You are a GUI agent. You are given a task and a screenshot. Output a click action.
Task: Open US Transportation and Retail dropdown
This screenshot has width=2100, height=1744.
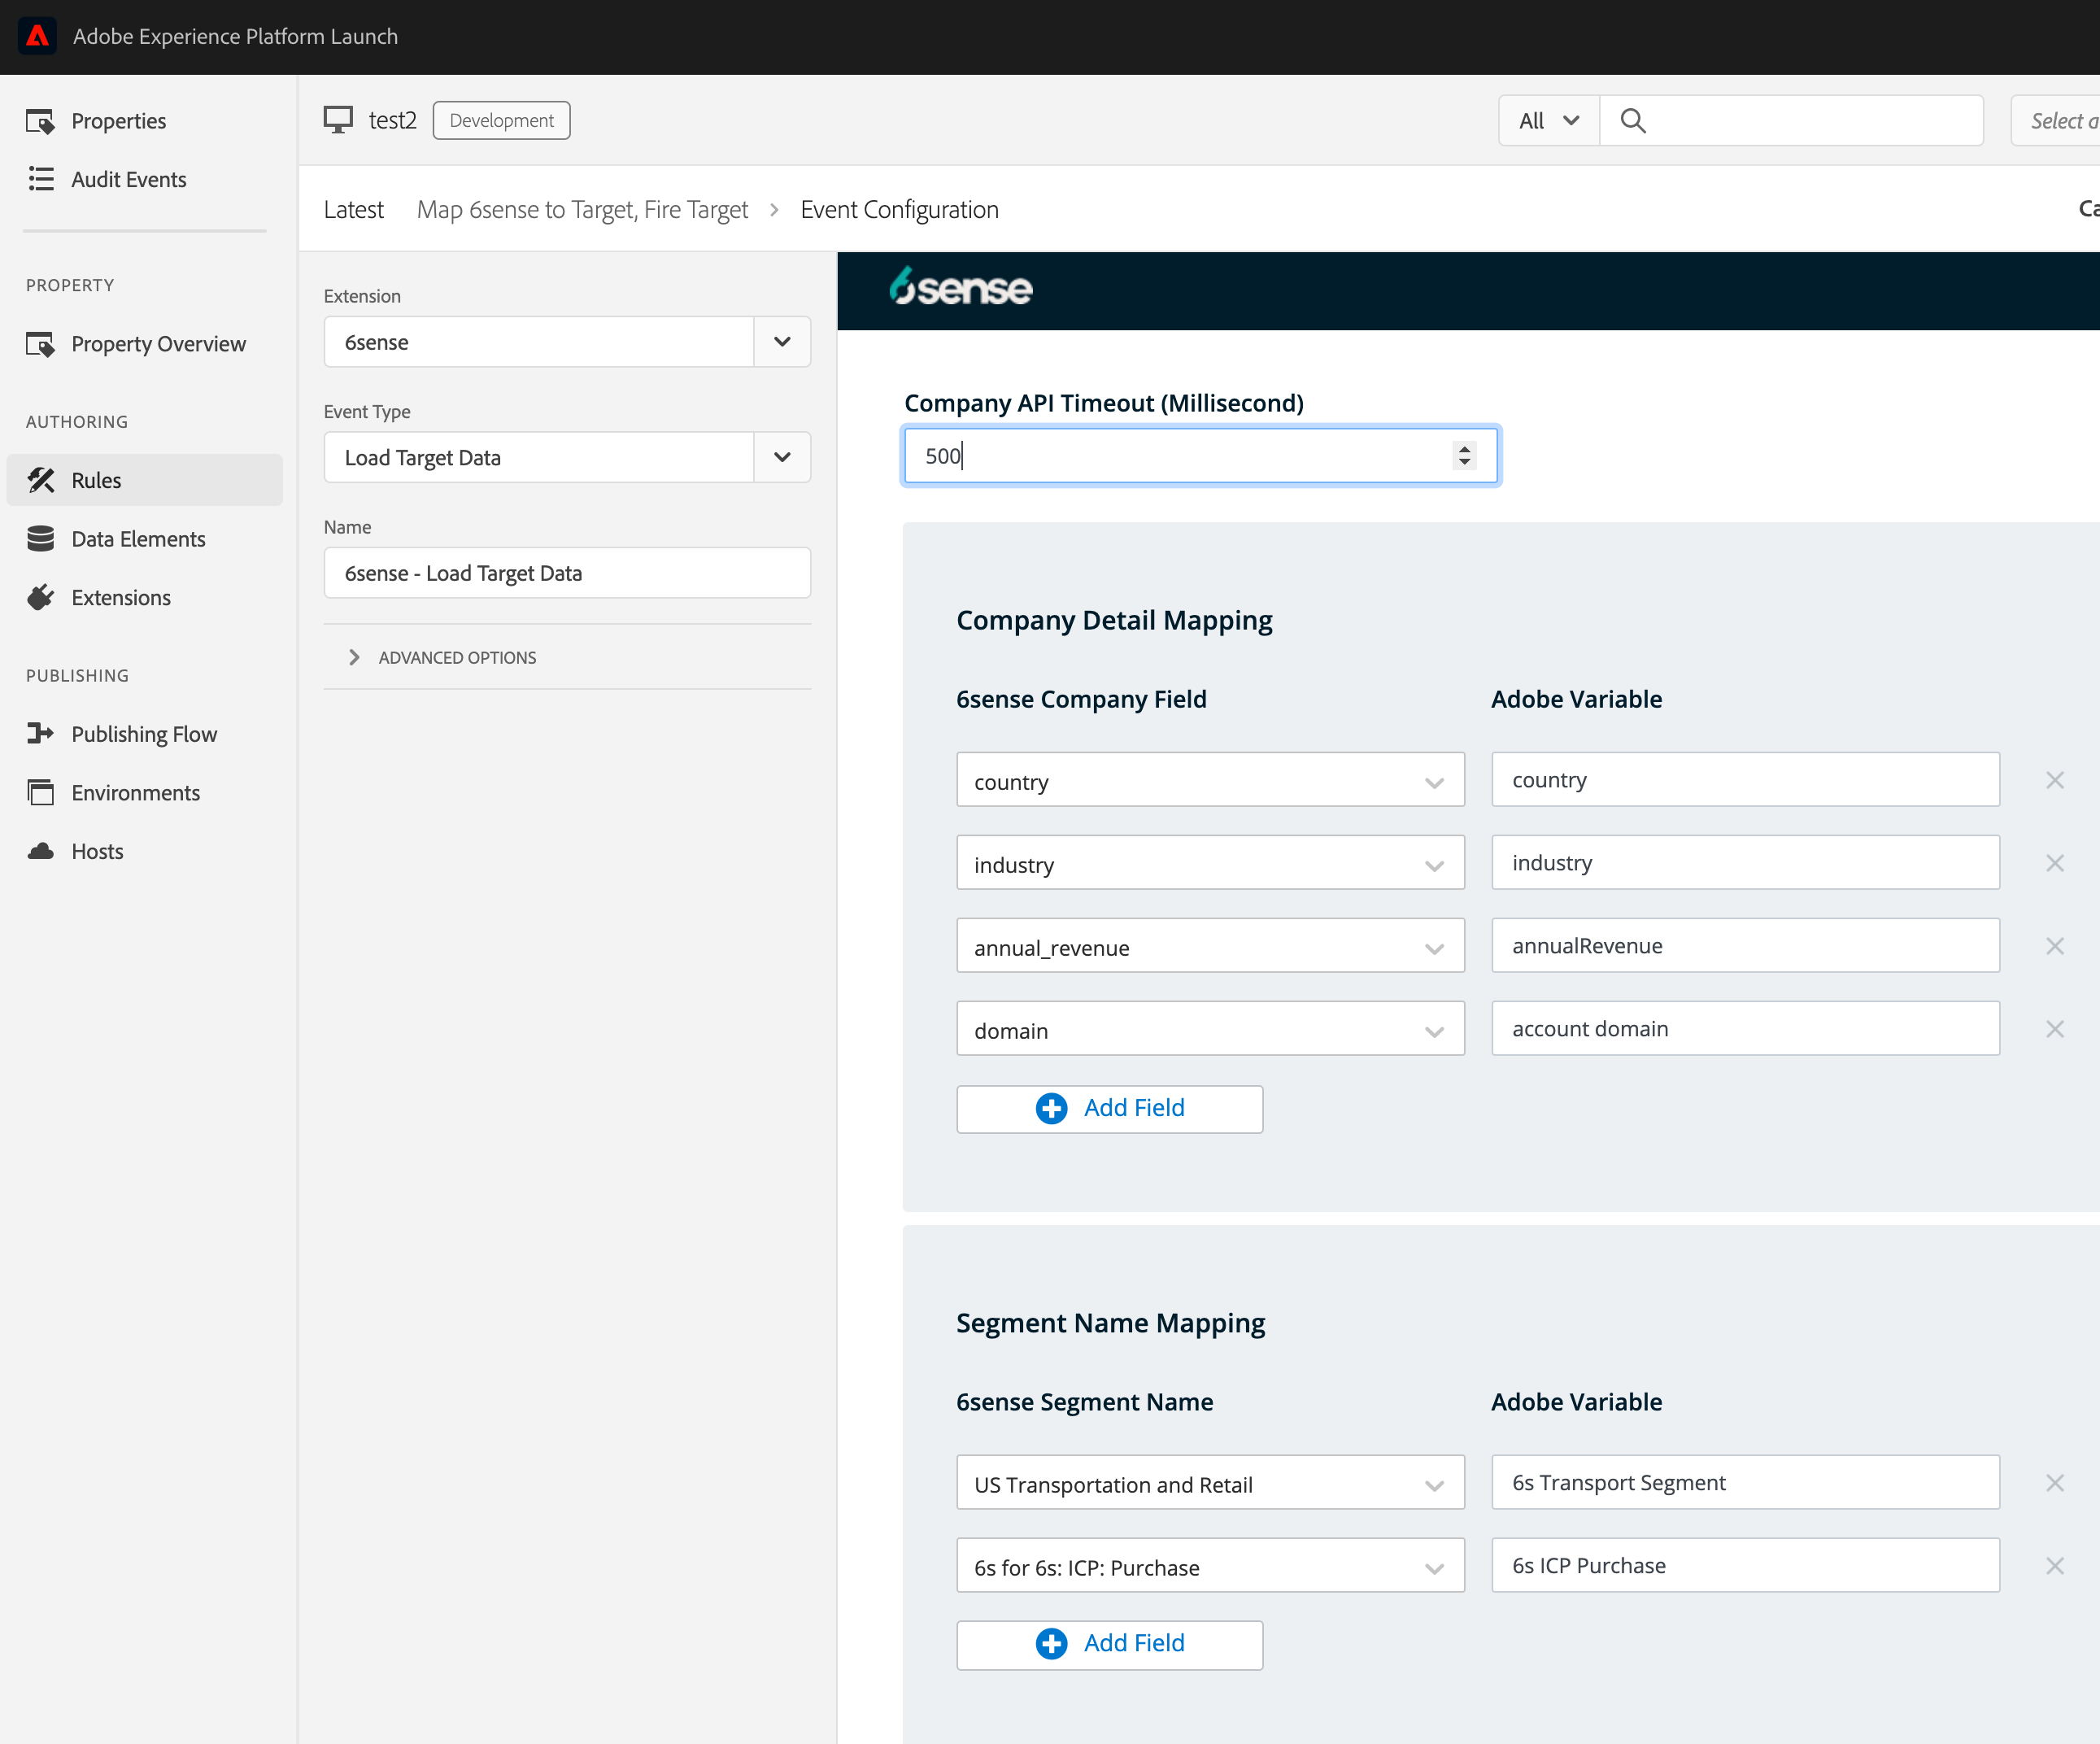click(x=1211, y=1483)
